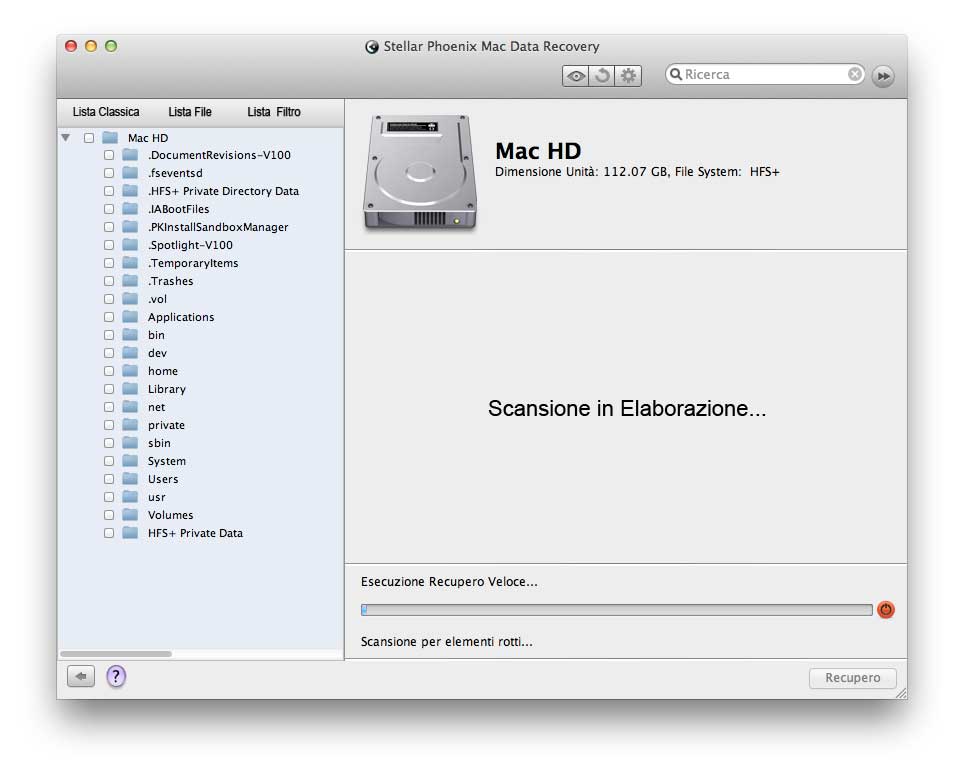Click the eye preview icon in toolbar

[575, 76]
